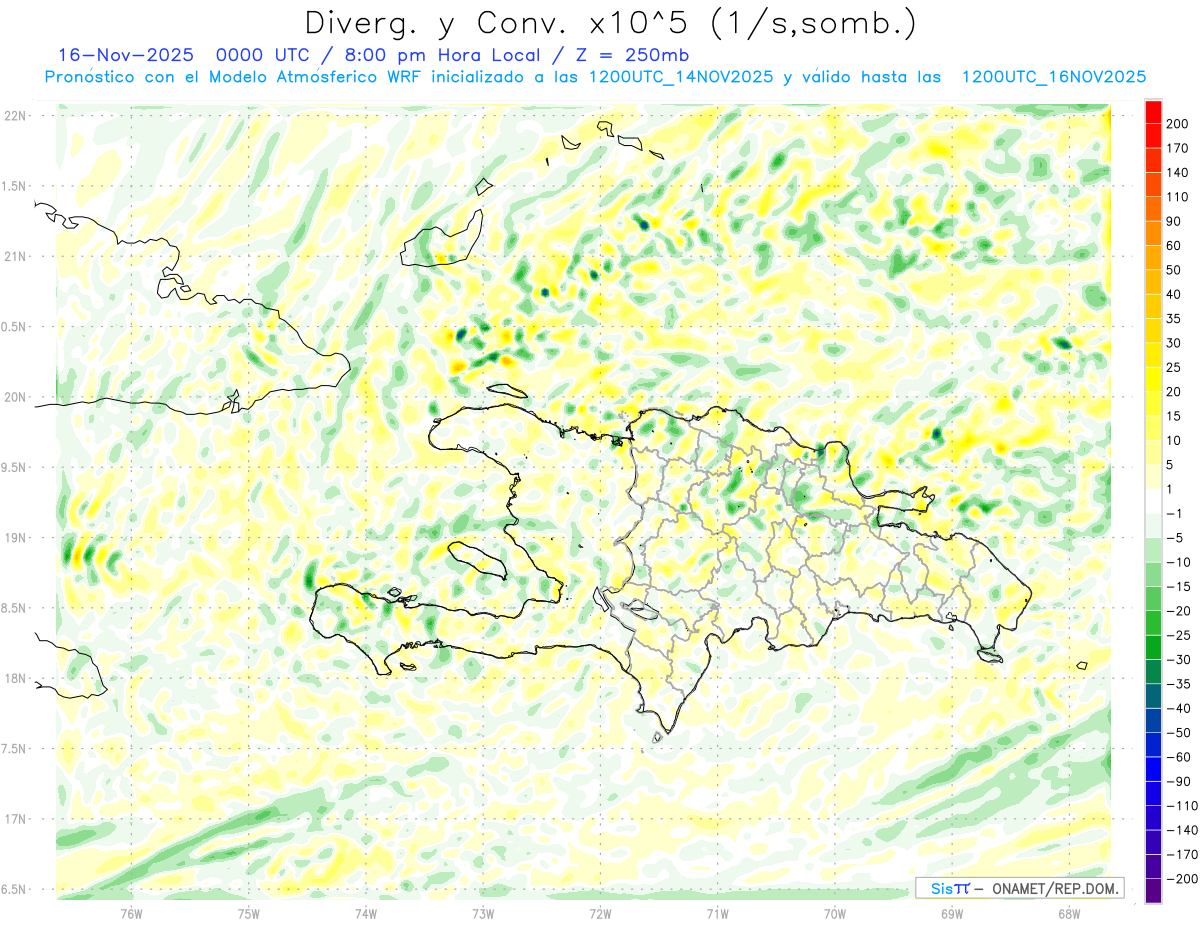Click the "75W" longitude label

(249, 913)
